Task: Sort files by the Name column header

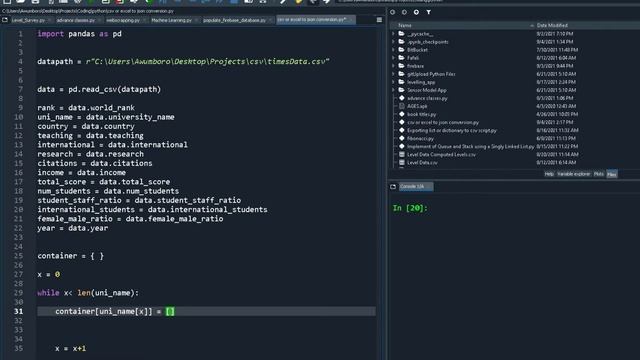Action: 461,25
